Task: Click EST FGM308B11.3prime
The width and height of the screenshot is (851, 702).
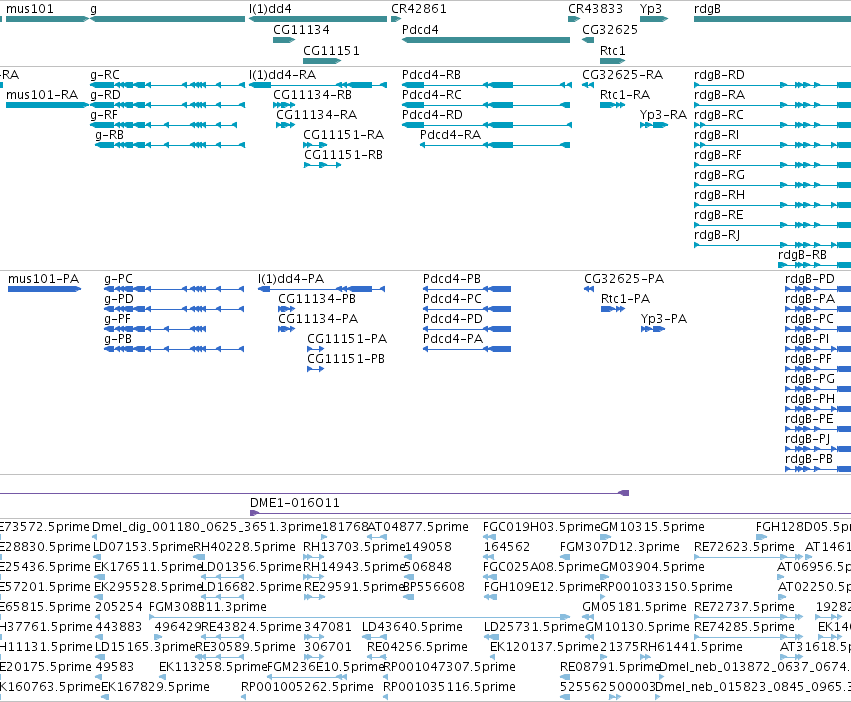Action: (208, 607)
